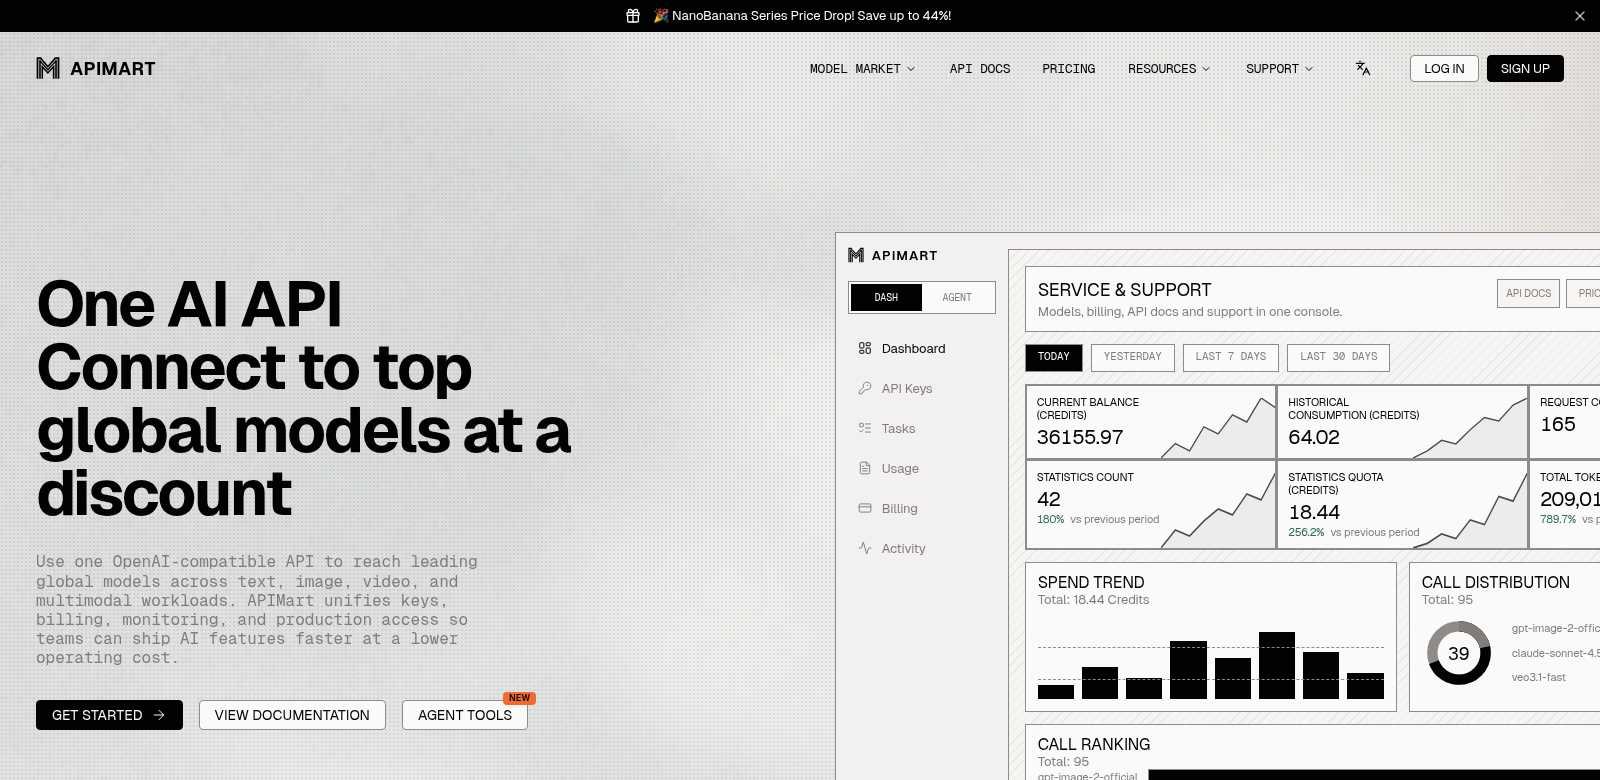Click the APIMART logo icon in header

click(x=48, y=68)
